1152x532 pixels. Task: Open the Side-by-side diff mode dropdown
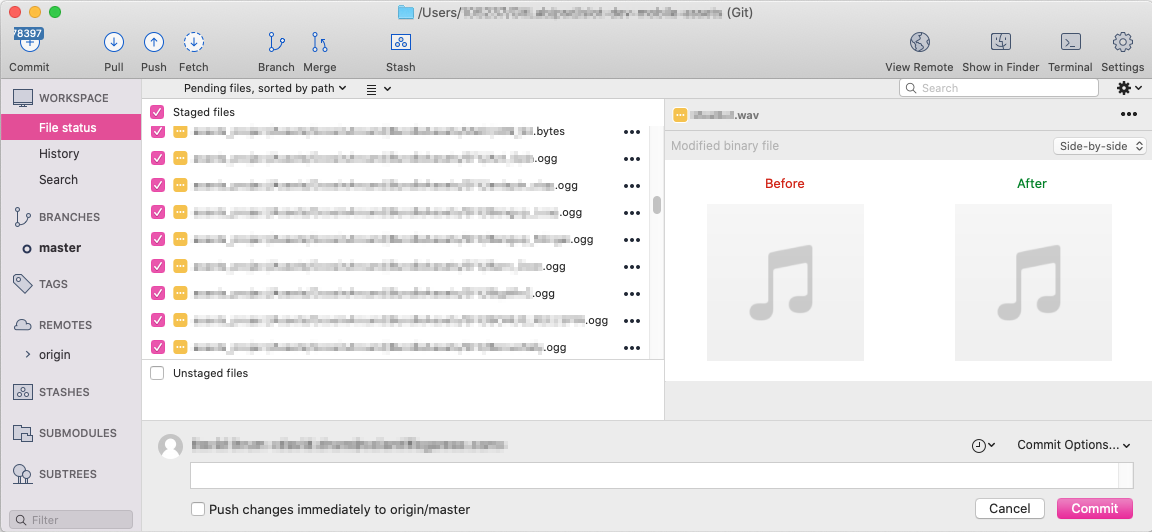[x=1099, y=145]
